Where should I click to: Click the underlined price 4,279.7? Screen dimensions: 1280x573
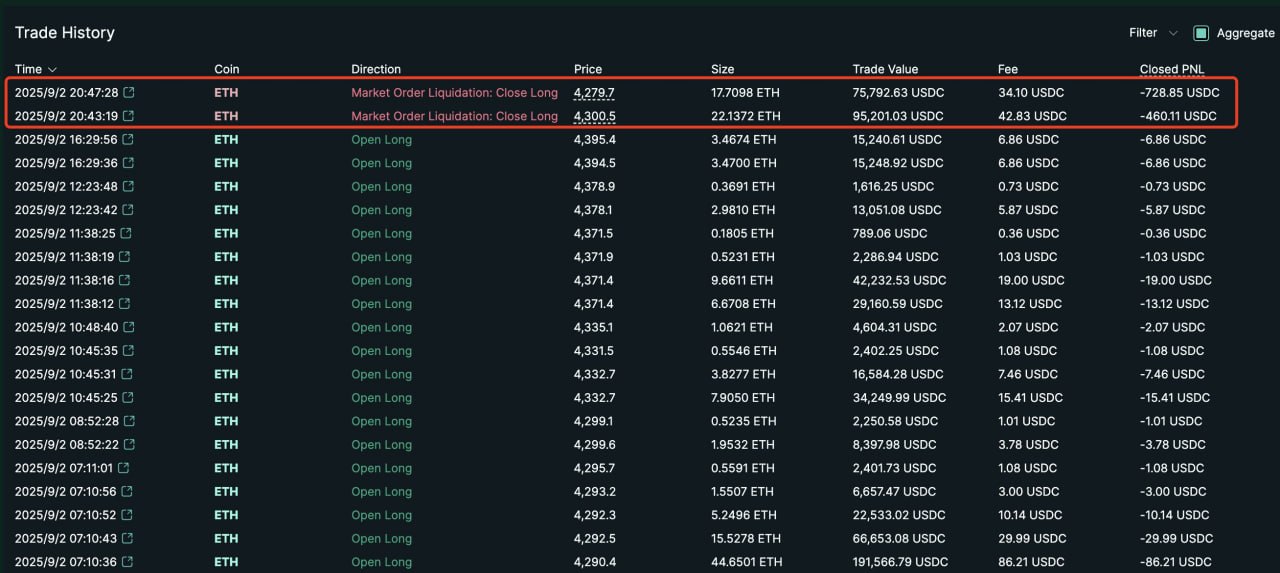tap(594, 93)
